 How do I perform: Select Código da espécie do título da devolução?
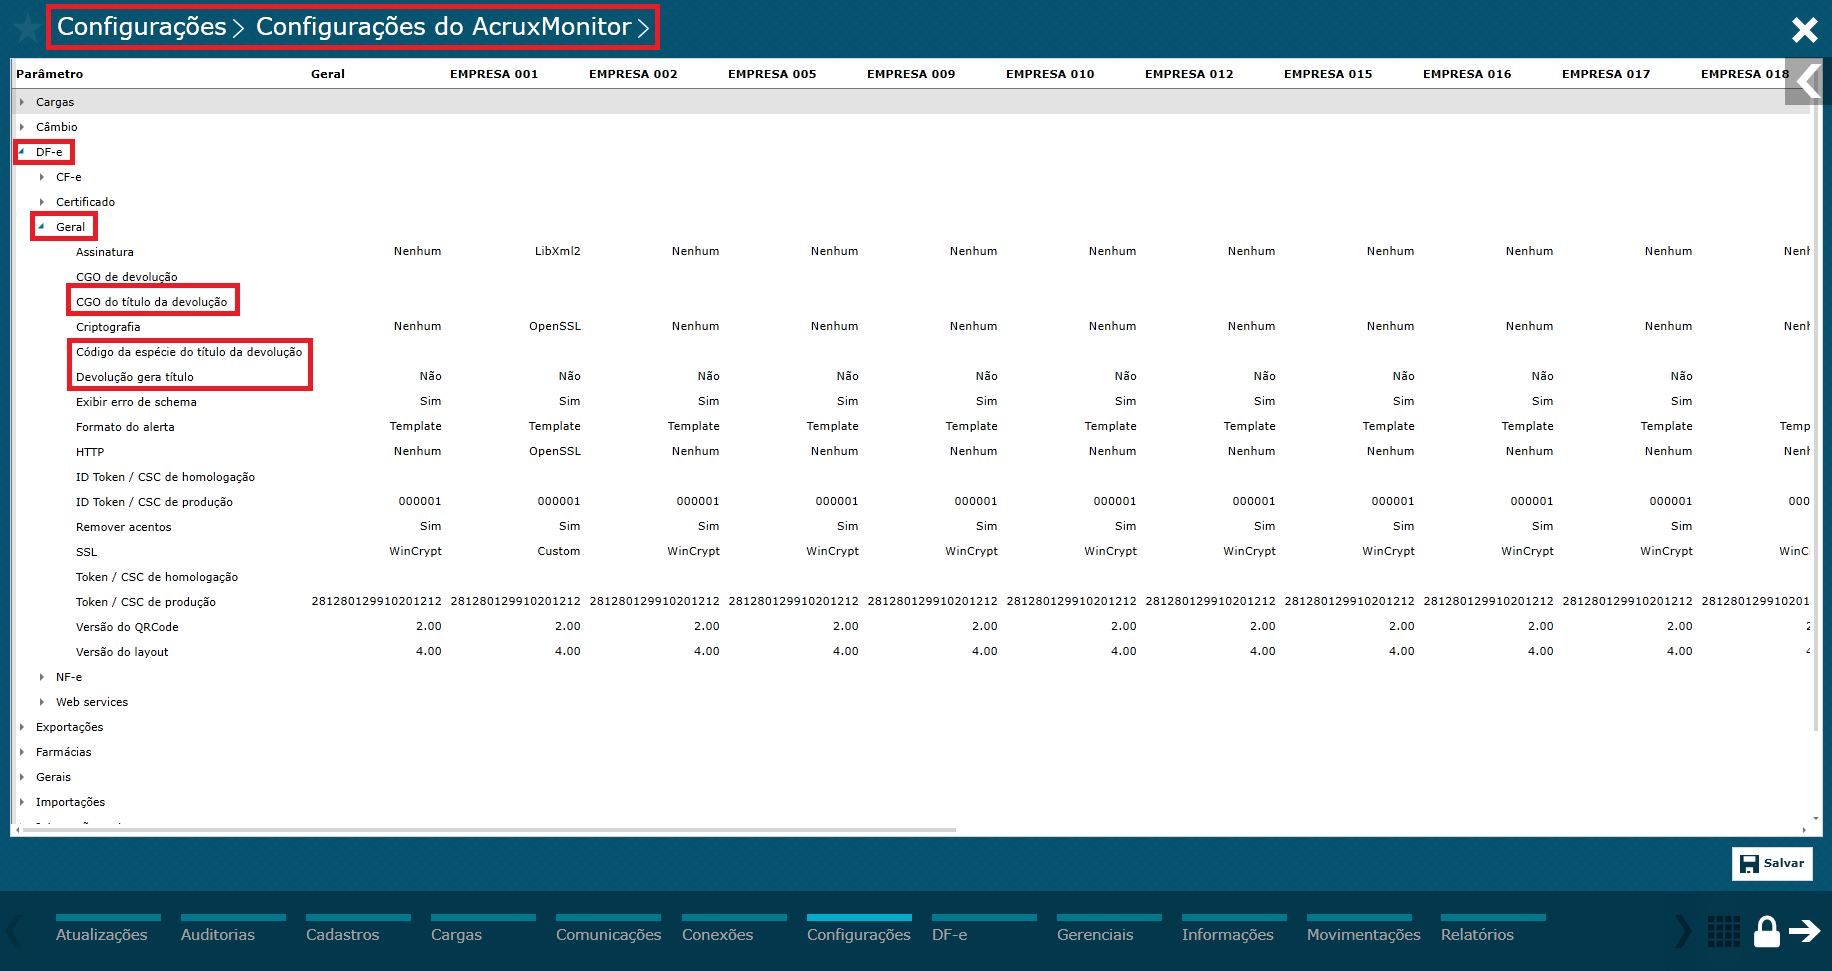[x=189, y=352]
